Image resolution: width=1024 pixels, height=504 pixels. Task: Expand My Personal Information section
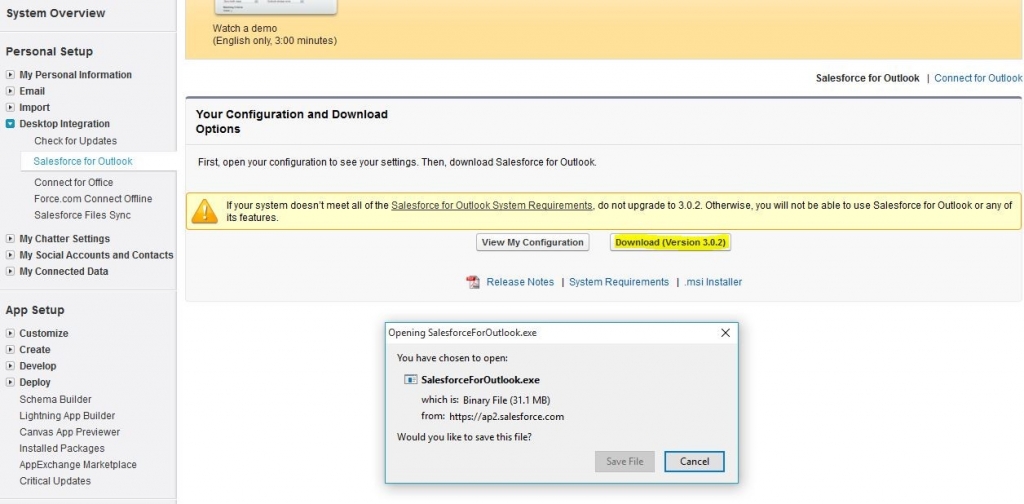[x=10, y=75]
